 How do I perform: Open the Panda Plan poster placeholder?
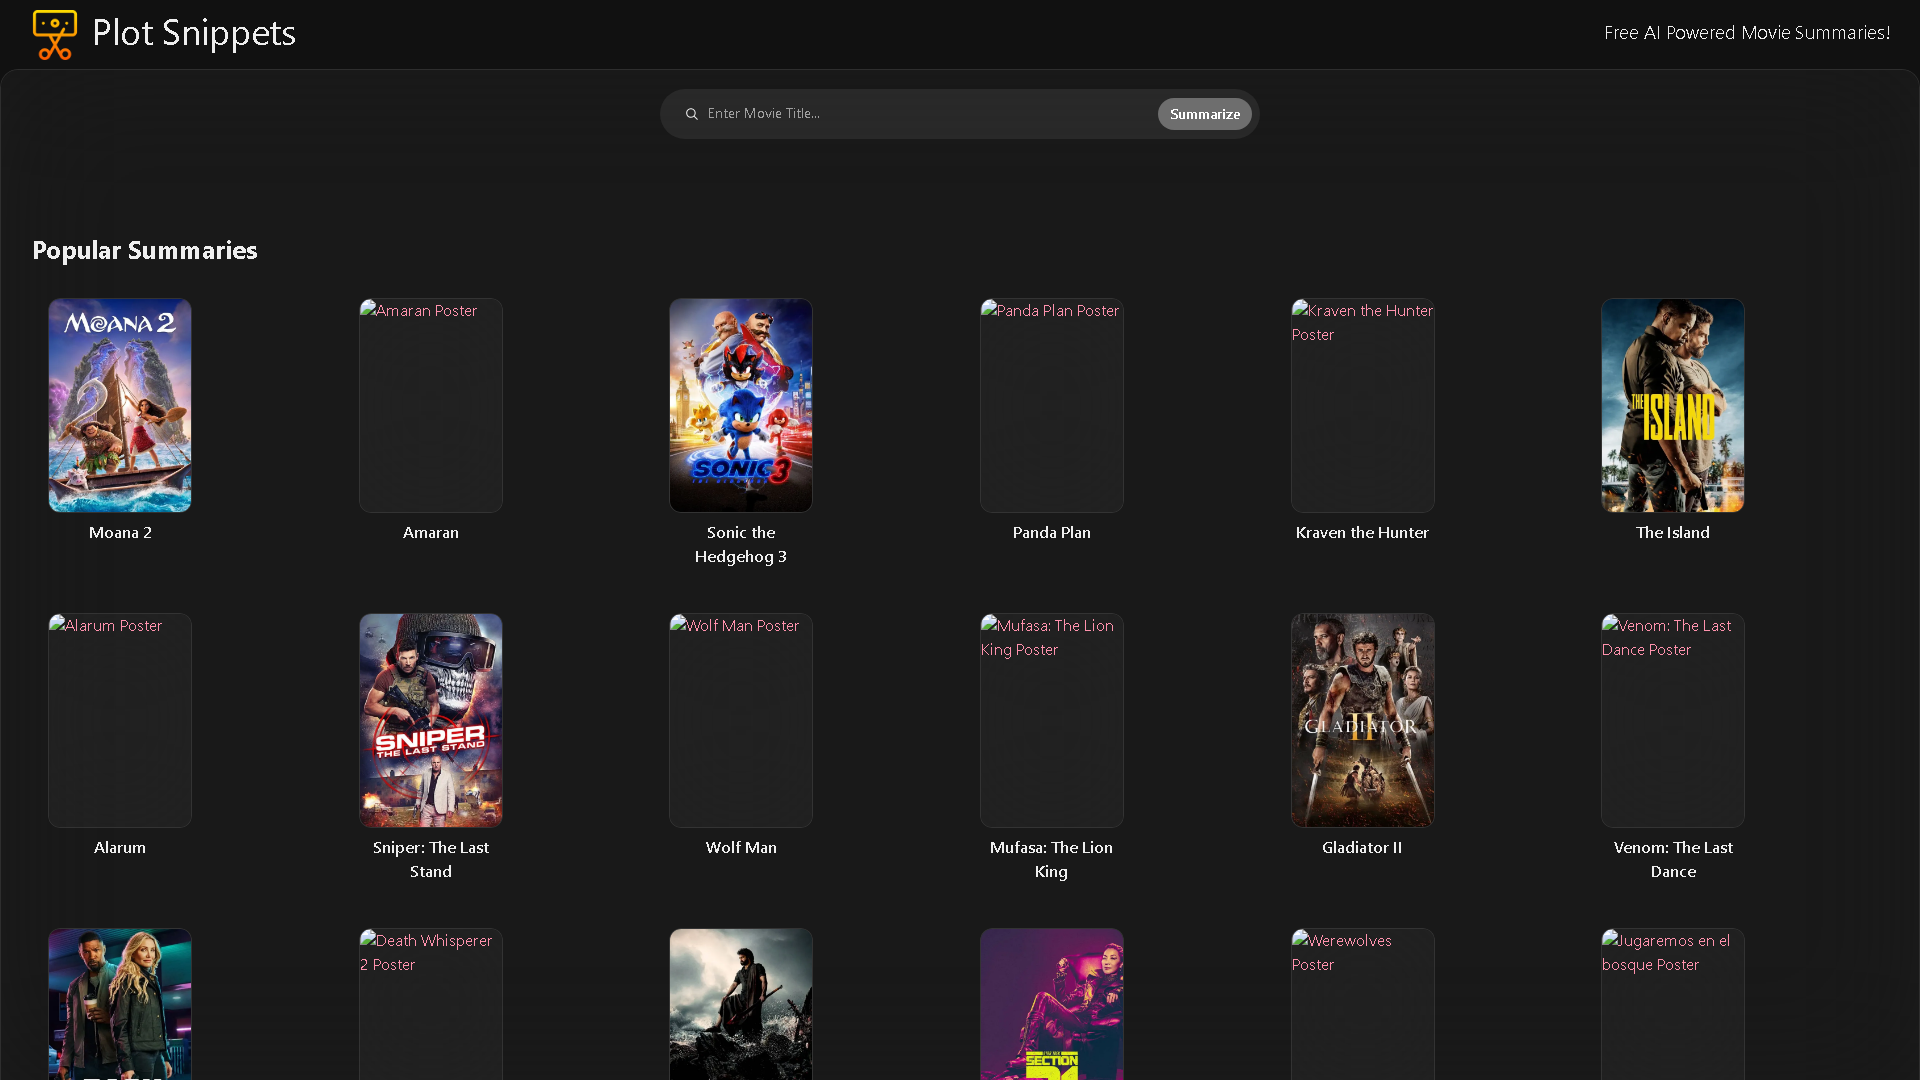pyautogui.click(x=1052, y=405)
